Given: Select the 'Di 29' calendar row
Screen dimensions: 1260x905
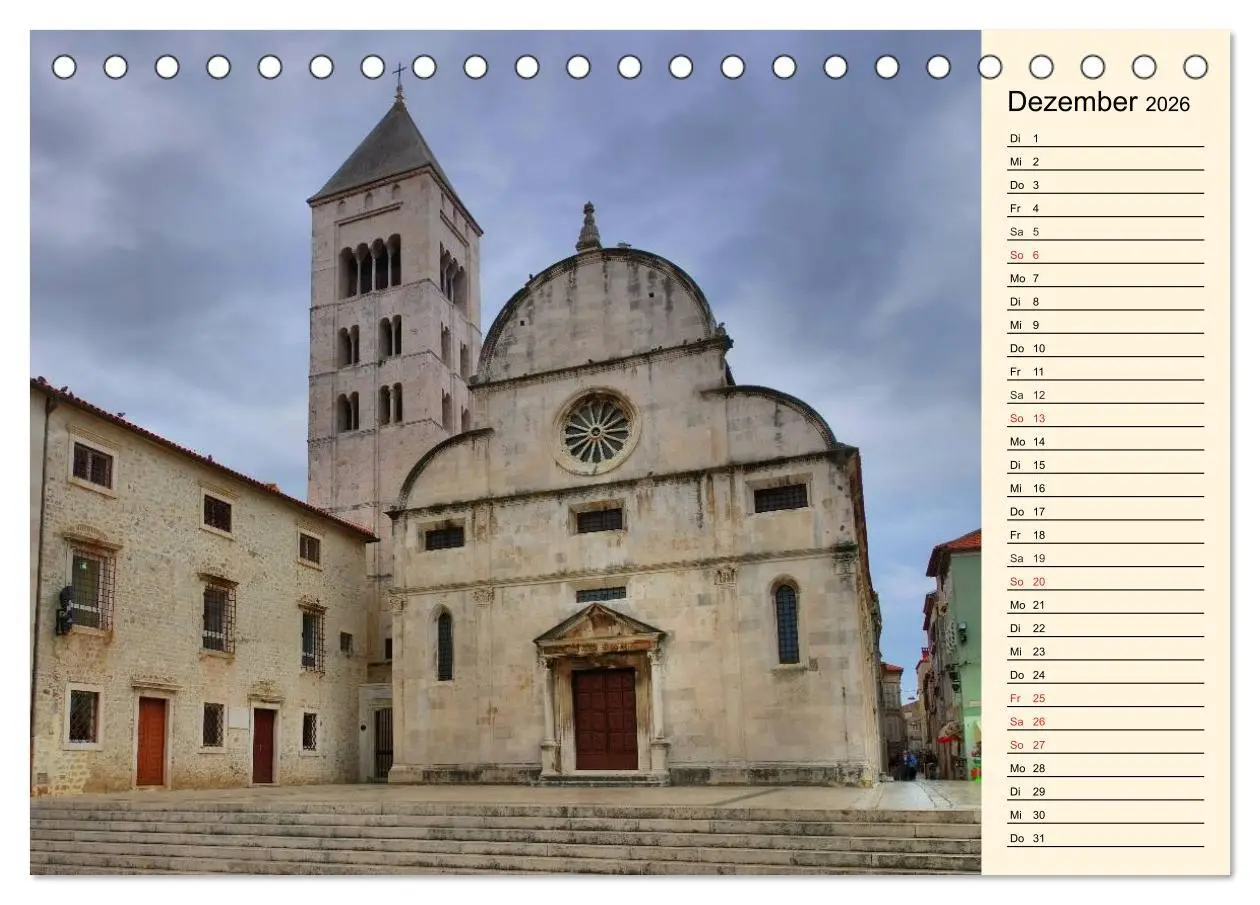Looking at the screenshot, I should (x=1105, y=791).
